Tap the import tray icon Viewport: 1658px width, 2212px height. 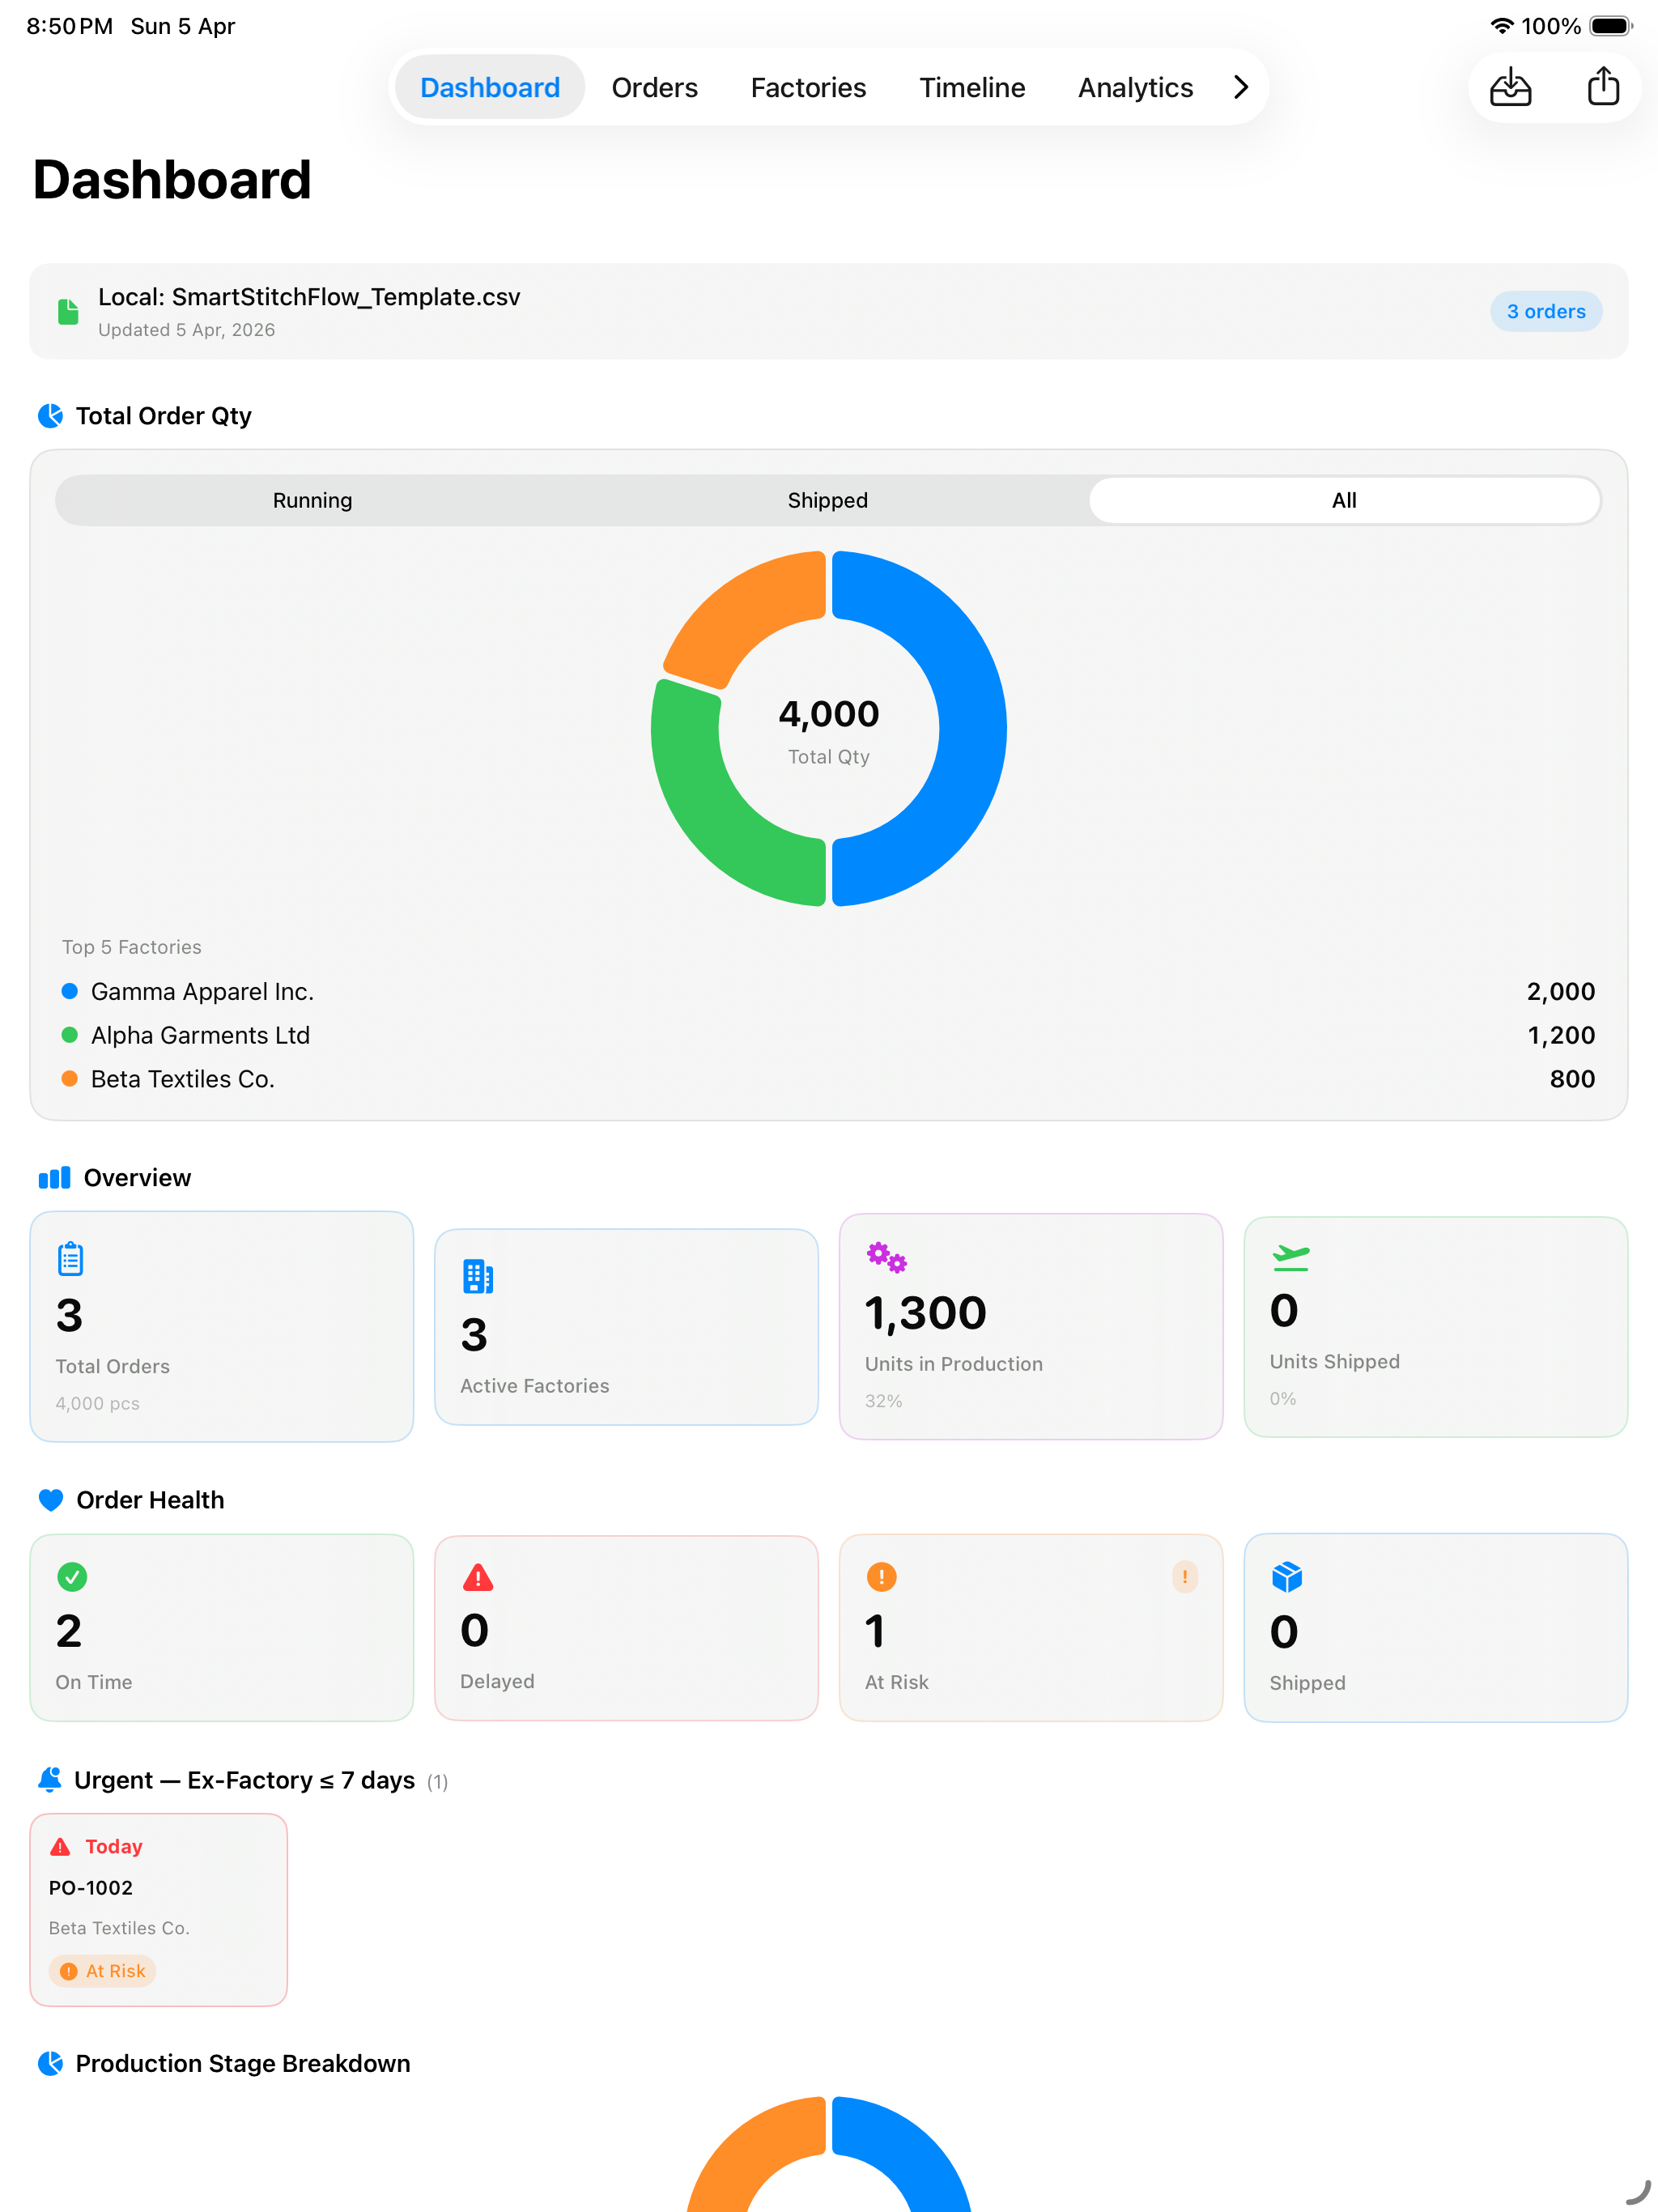pyautogui.click(x=1510, y=87)
